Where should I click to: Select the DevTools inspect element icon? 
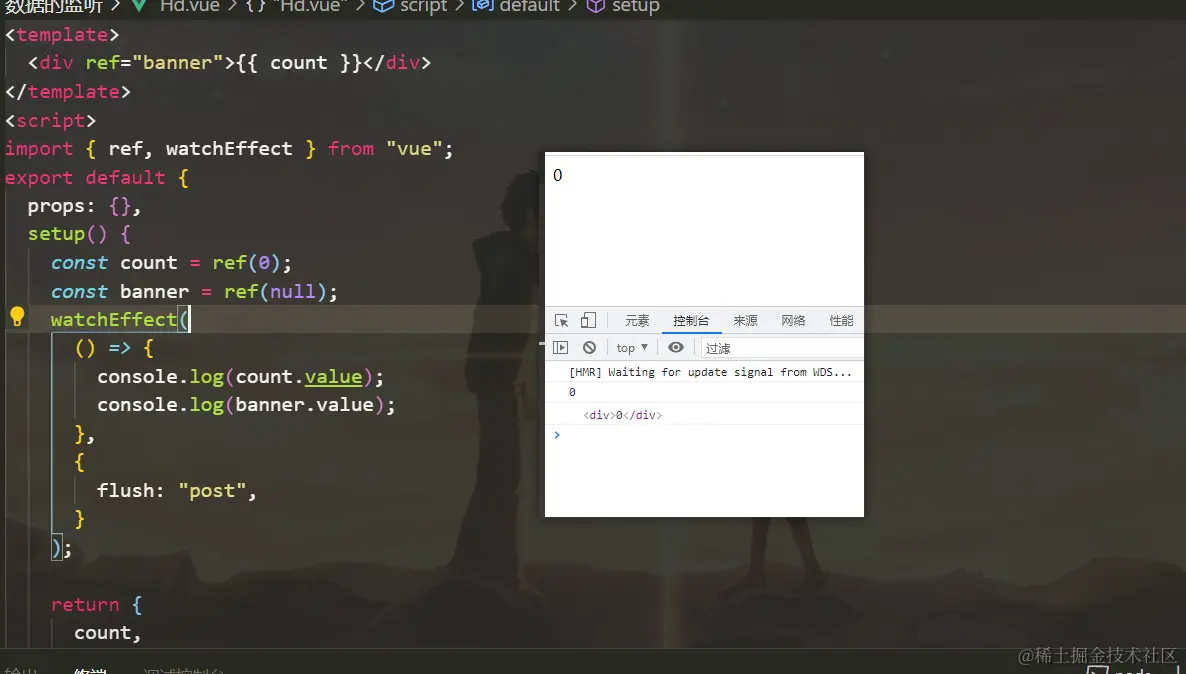561,321
